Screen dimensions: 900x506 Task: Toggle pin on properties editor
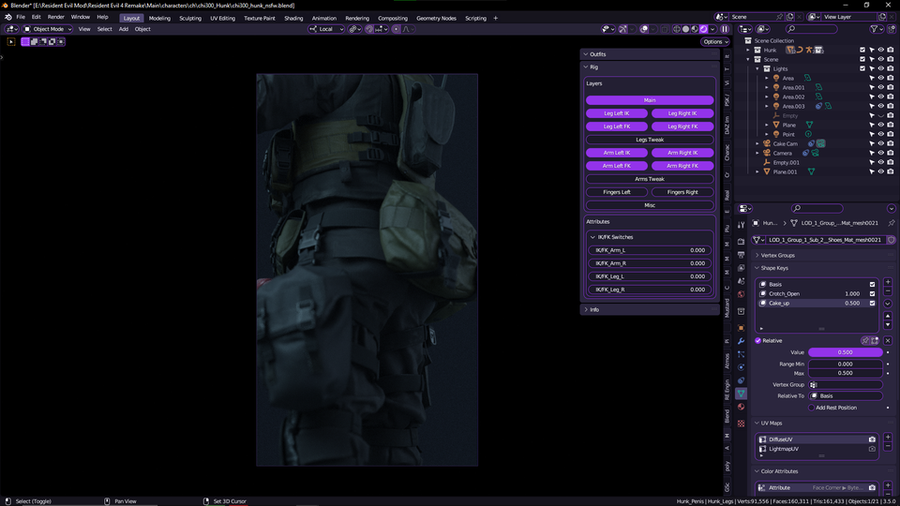tap(891, 223)
